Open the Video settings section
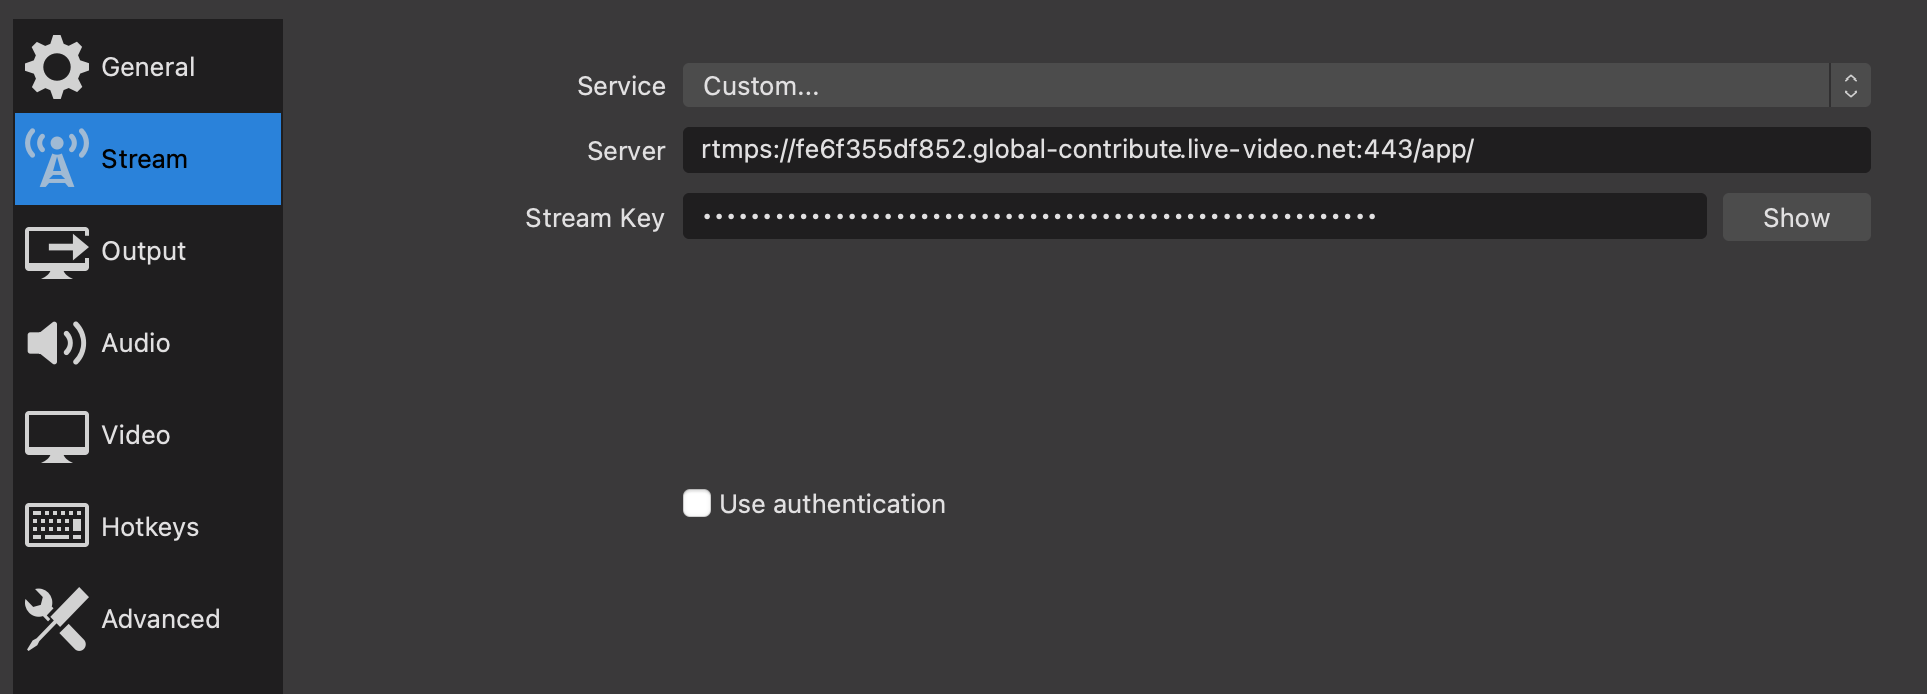Viewport: 1927px width, 694px height. click(148, 435)
